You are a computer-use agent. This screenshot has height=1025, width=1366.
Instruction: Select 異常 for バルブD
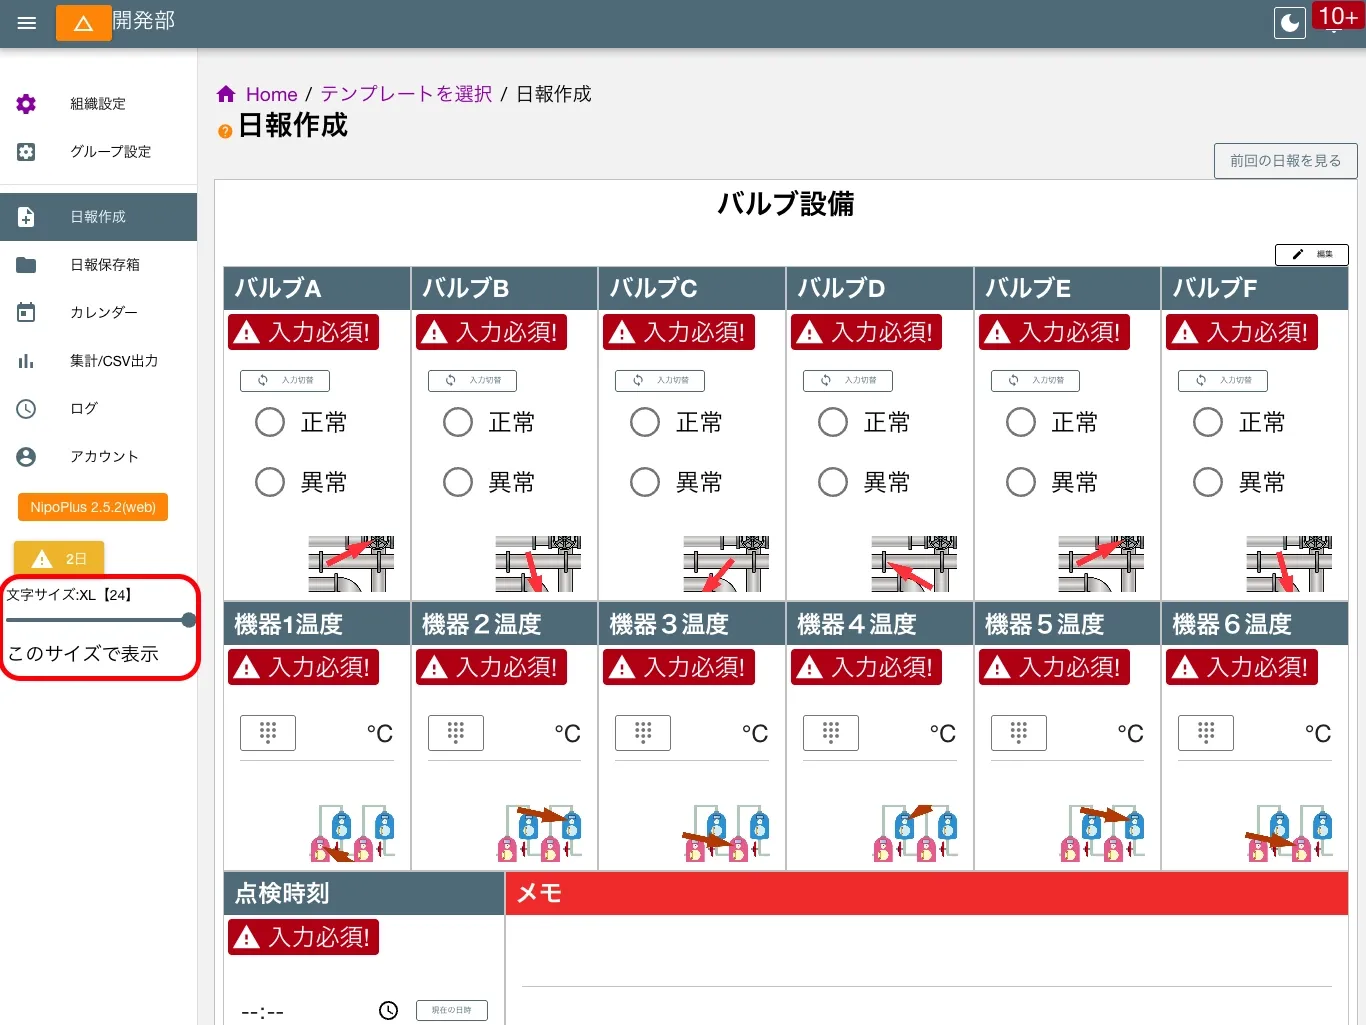pos(833,482)
